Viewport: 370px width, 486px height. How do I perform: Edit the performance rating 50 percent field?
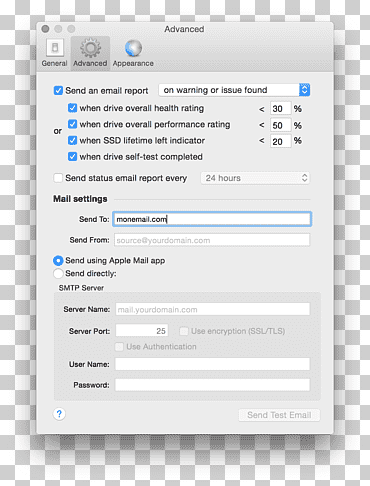tap(280, 125)
